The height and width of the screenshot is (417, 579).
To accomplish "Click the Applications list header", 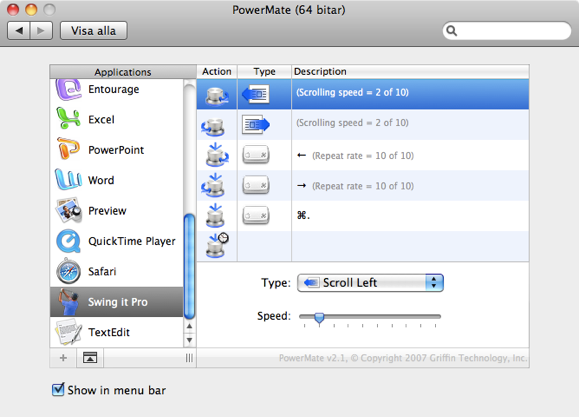I will pos(123,72).
